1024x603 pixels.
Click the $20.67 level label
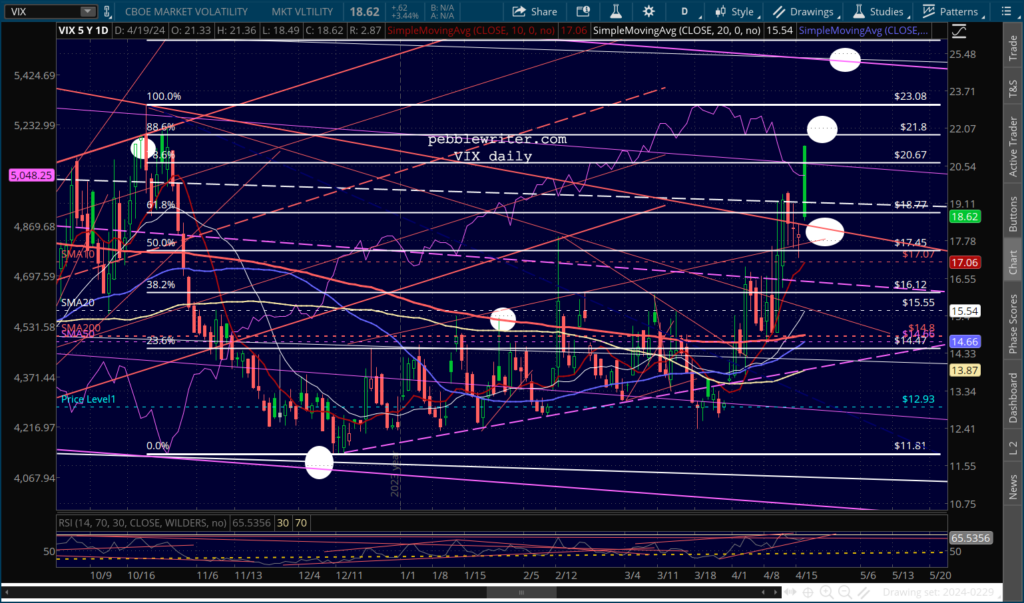[x=910, y=155]
